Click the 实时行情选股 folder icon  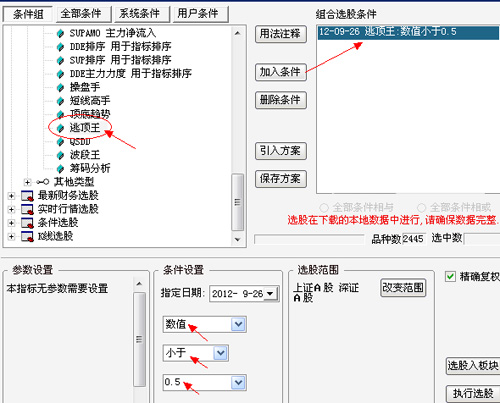pyautogui.click(x=27, y=209)
